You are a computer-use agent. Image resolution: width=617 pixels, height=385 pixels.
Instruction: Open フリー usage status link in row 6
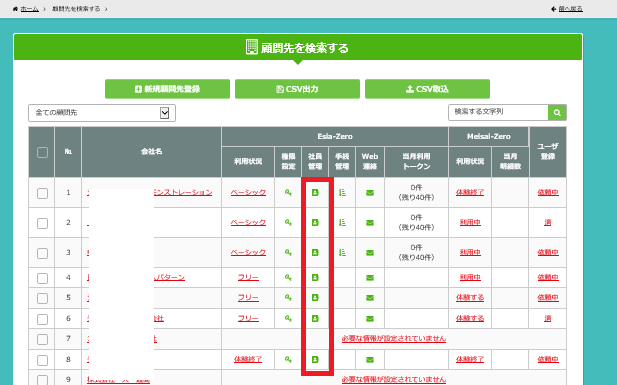tap(248, 318)
